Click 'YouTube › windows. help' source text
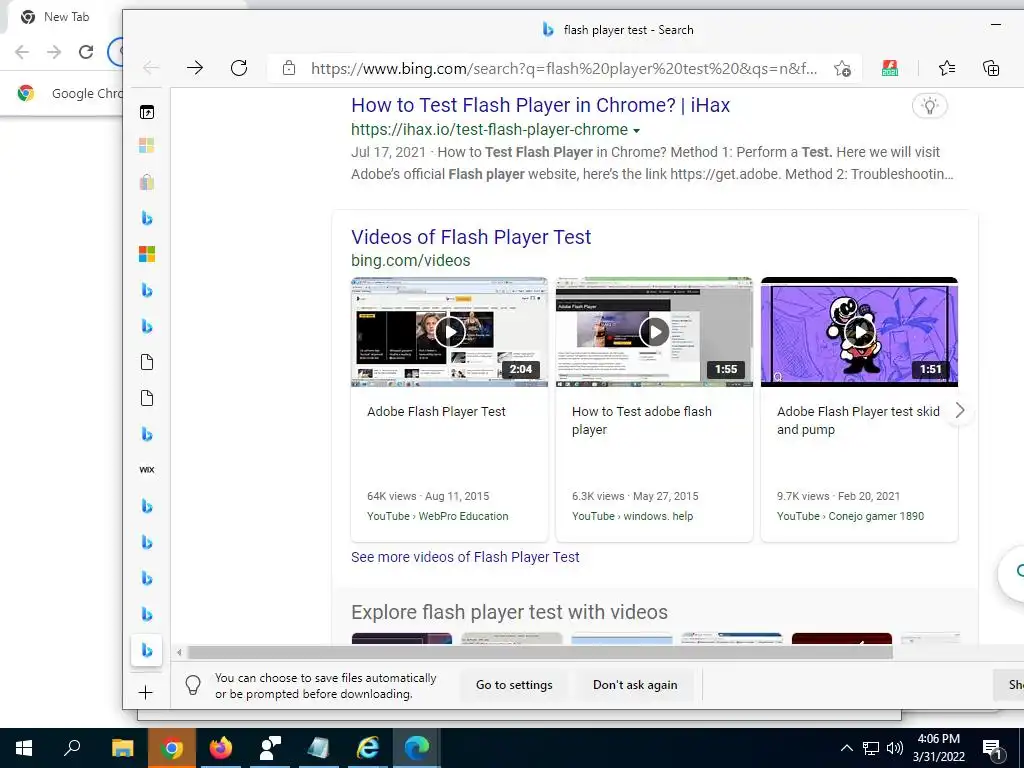The image size is (1024, 768). (x=632, y=516)
